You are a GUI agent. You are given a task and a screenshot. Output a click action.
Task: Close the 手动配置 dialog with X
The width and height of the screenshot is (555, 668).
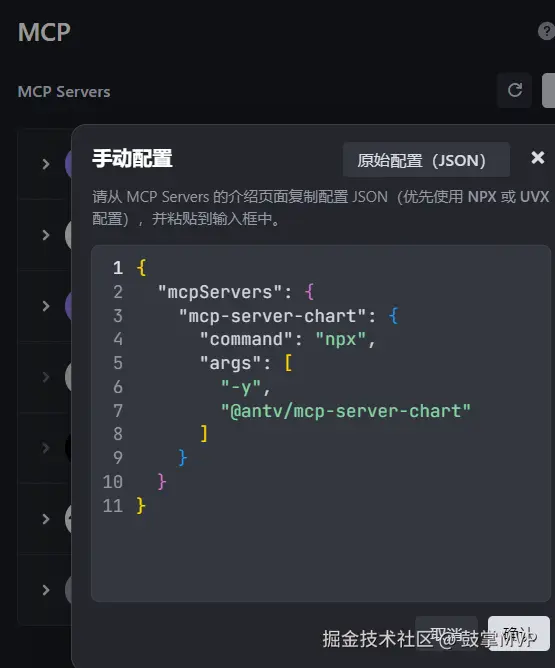(x=538, y=158)
